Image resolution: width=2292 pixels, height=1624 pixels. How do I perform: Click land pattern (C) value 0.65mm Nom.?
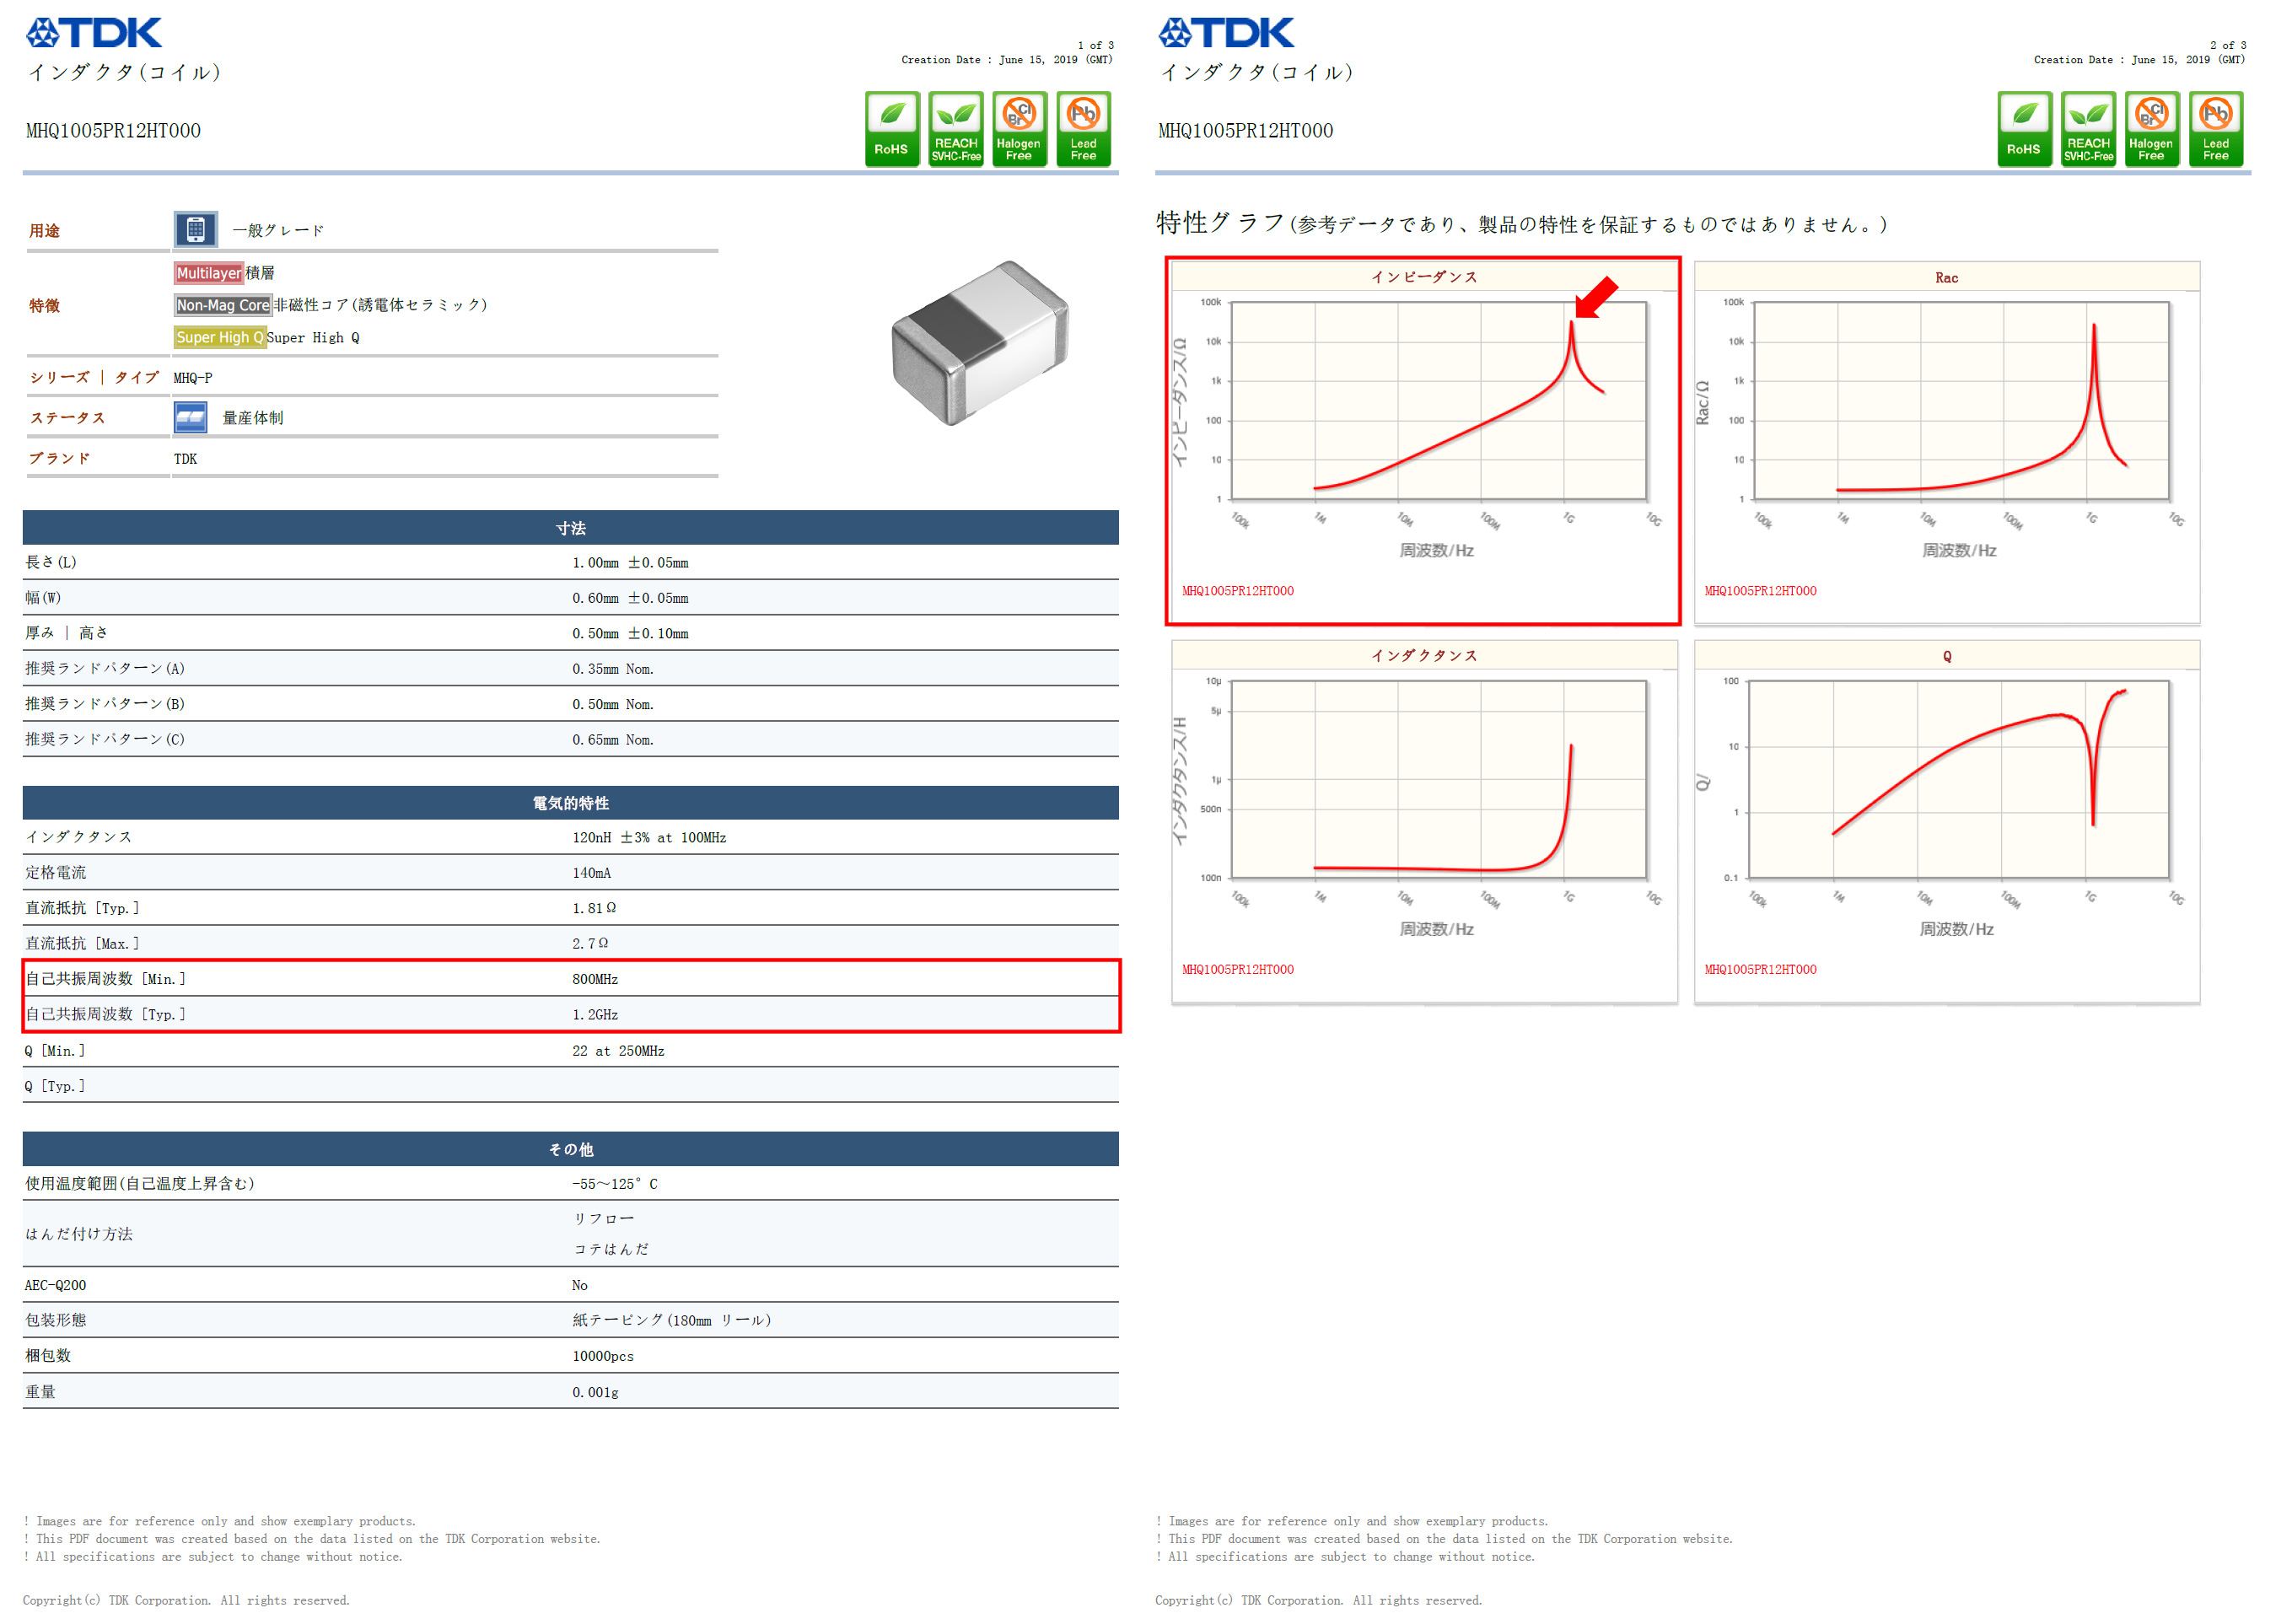coord(613,740)
